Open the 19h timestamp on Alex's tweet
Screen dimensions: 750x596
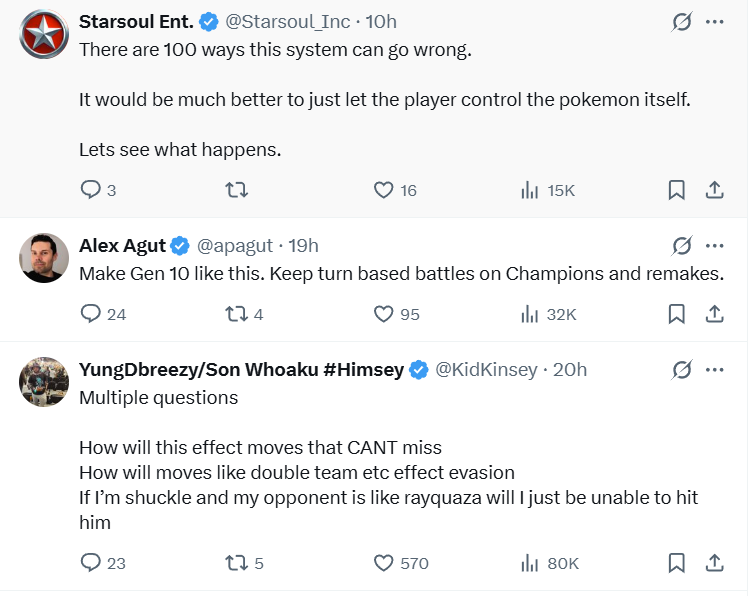(303, 246)
